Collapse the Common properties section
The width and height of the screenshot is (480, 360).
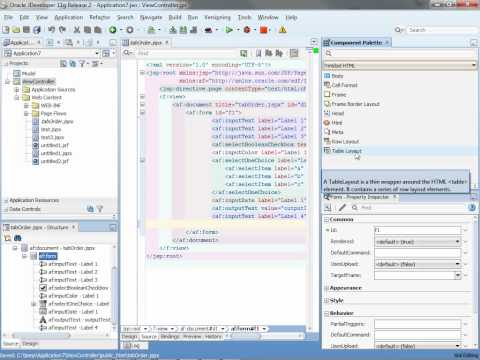coord(326,219)
